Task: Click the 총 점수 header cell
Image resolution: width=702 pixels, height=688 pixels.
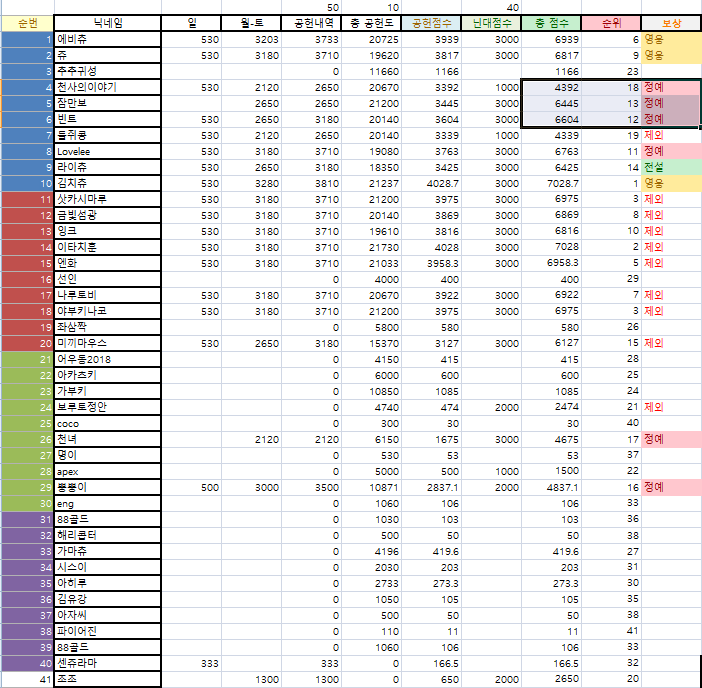Action: point(551,23)
